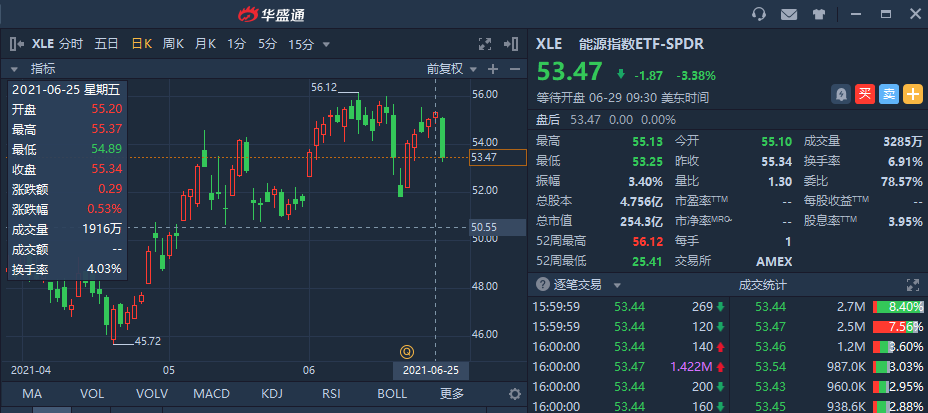Screen dimensions: 928x413
Task: Switch to 5分 five-minute chart
Action: pyautogui.click(x=267, y=44)
